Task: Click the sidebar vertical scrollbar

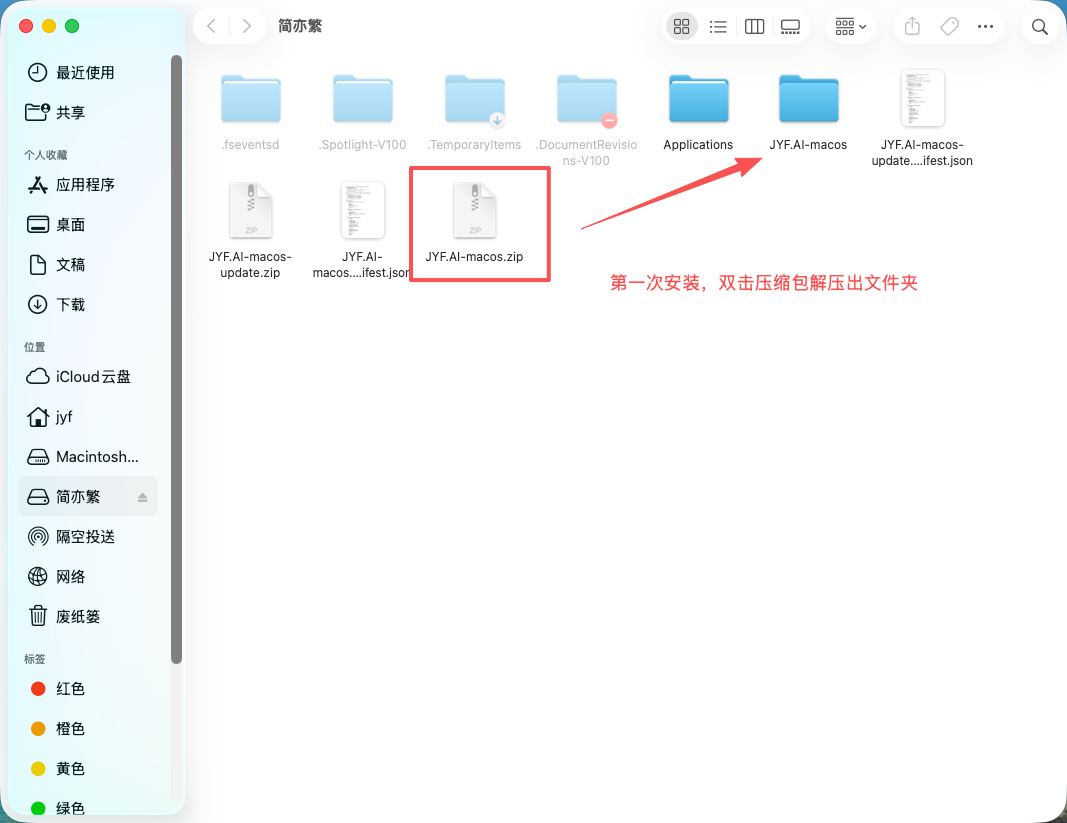Action: pyautogui.click(x=176, y=359)
